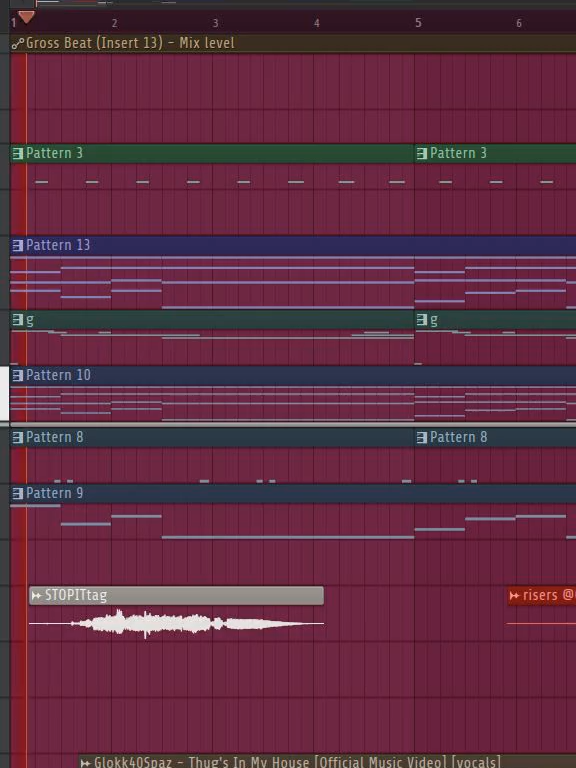Jump to bar 3 on the timeline ruler

216,23
